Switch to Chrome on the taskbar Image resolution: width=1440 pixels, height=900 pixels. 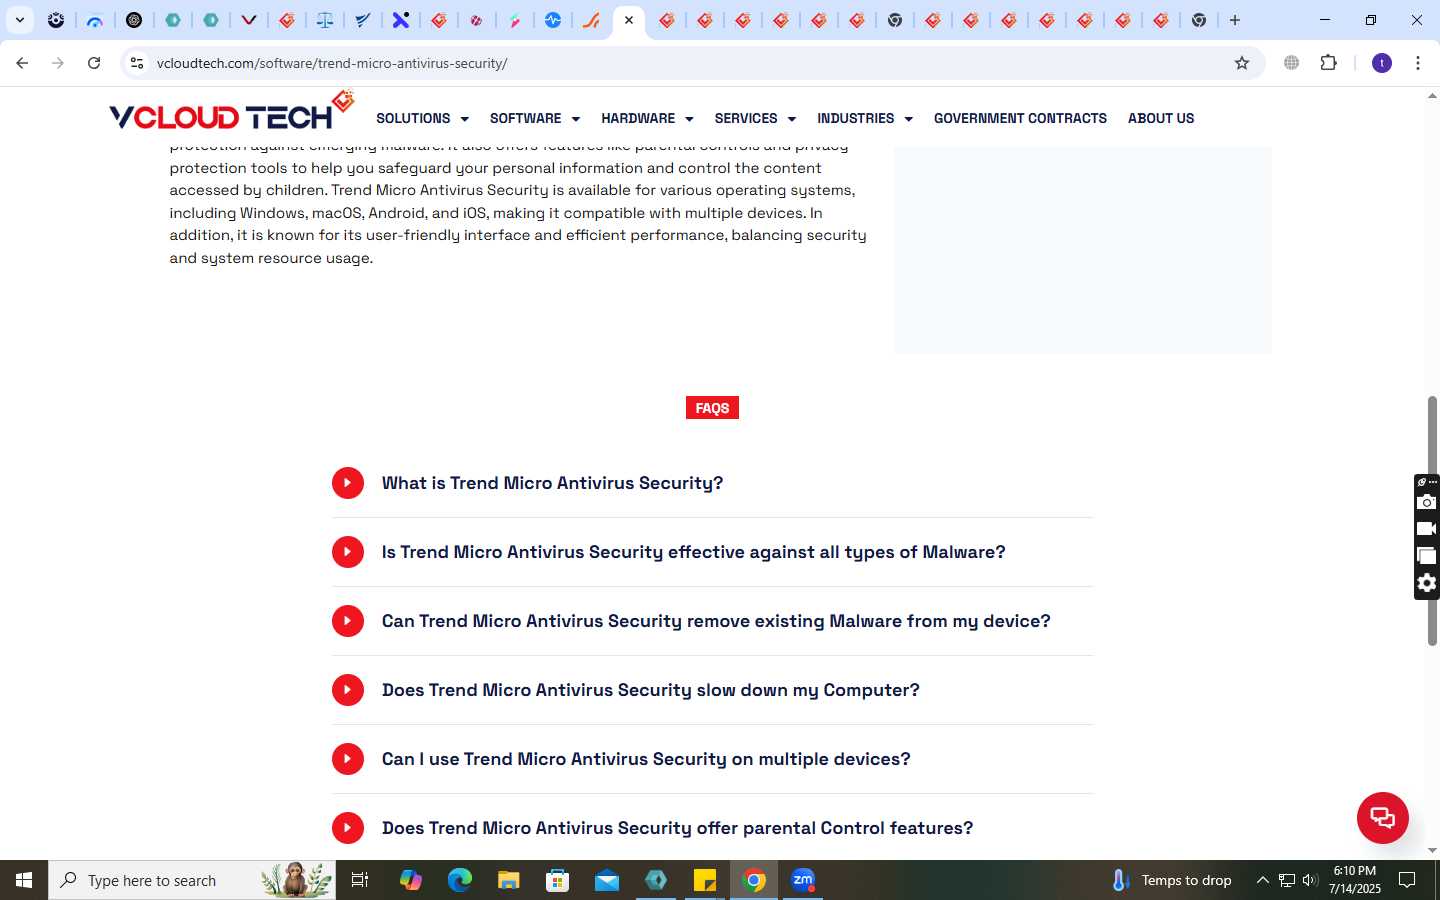pos(754,880)
